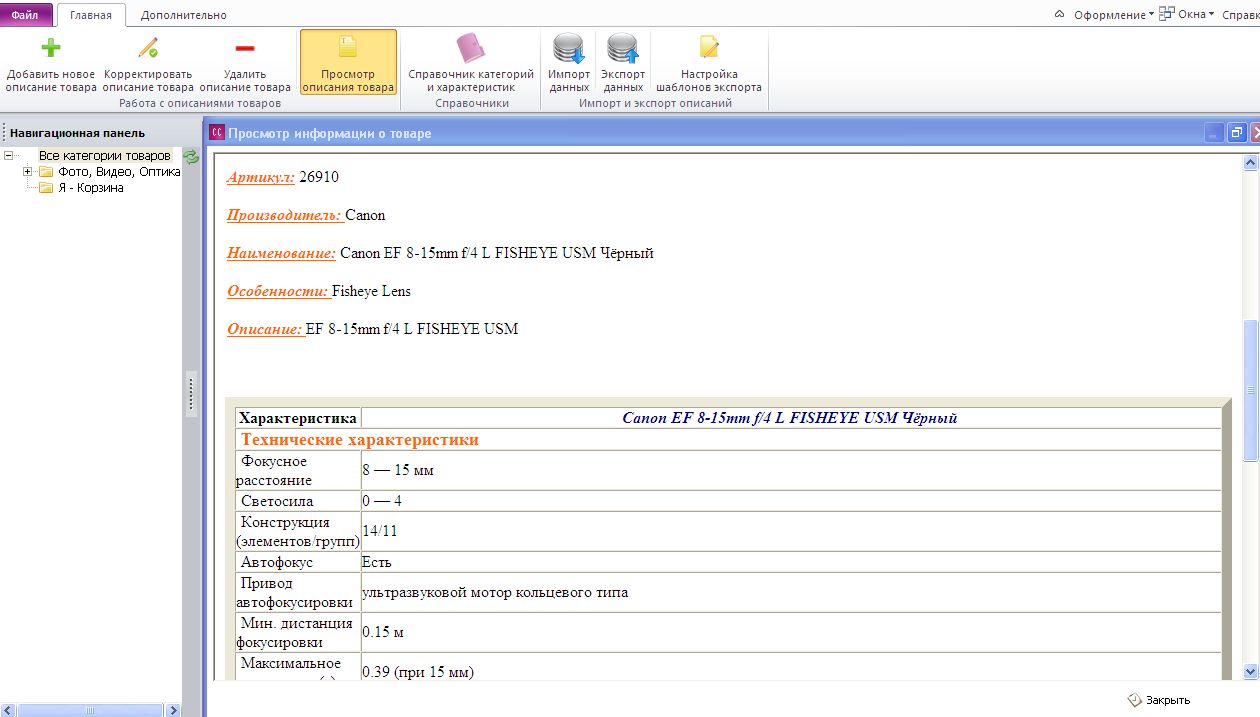The height and width of the screenshot is (717, 1260).
Task: Click article number 26910
Action: tap(319, 177)
